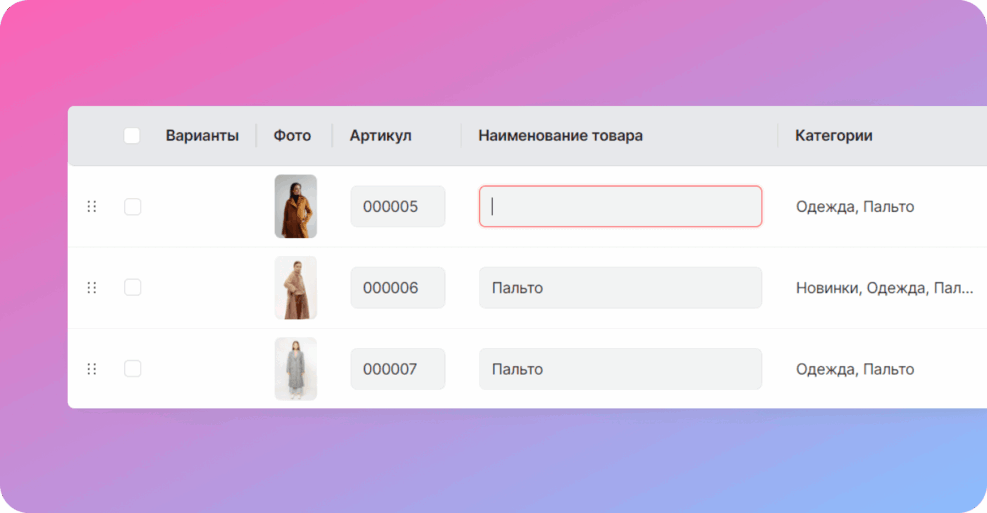Click the article field containing 000005
This screenshot has height=513, width=987.
pyautogui.click(x=397, y=207)
